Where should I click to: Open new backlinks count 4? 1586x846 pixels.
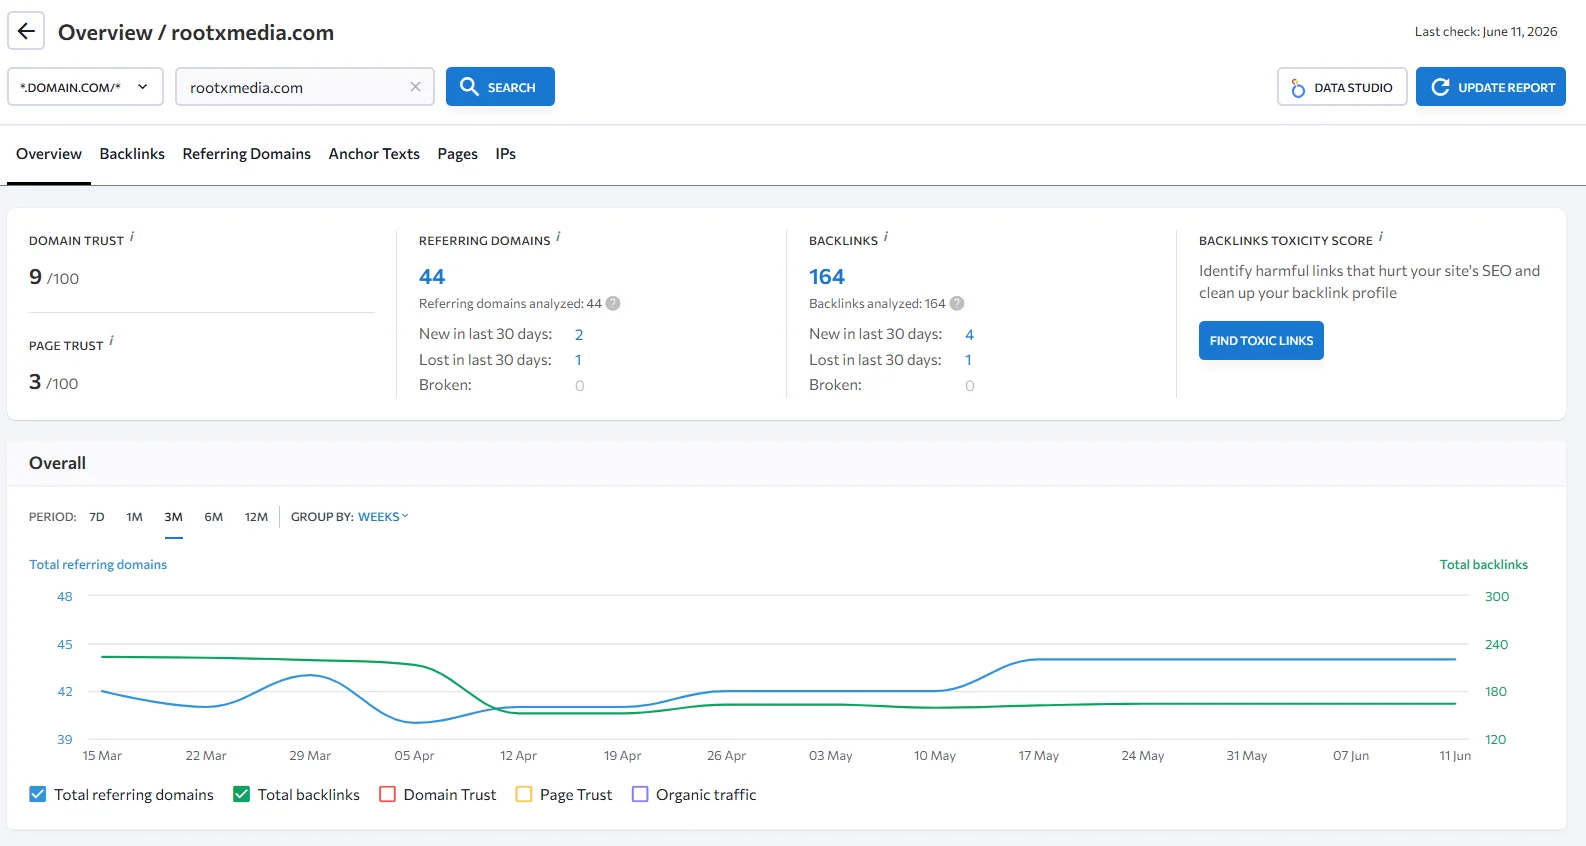click(x=969, y=335)
